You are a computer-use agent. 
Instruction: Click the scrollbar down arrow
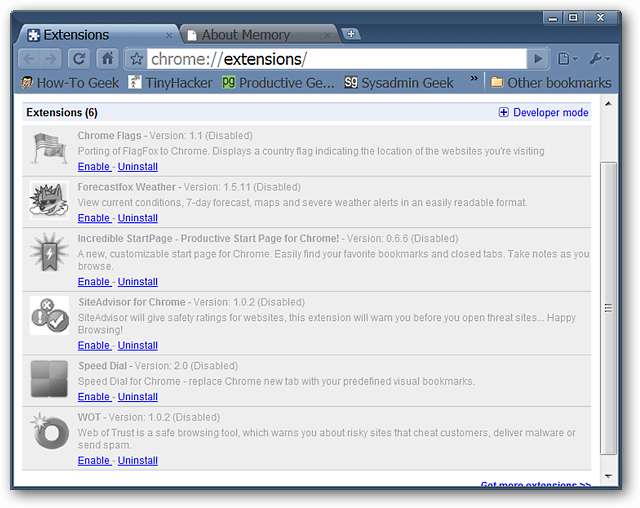click(608, 476)
